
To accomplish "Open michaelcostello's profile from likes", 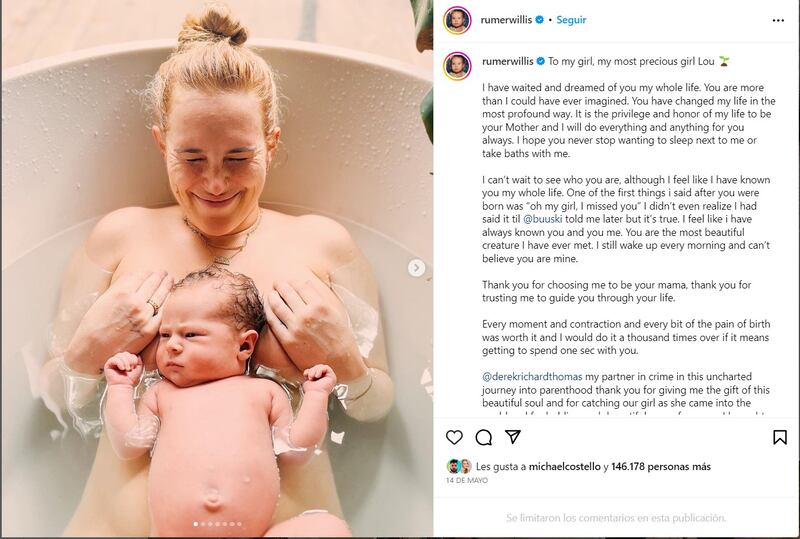I will point(564,466).
